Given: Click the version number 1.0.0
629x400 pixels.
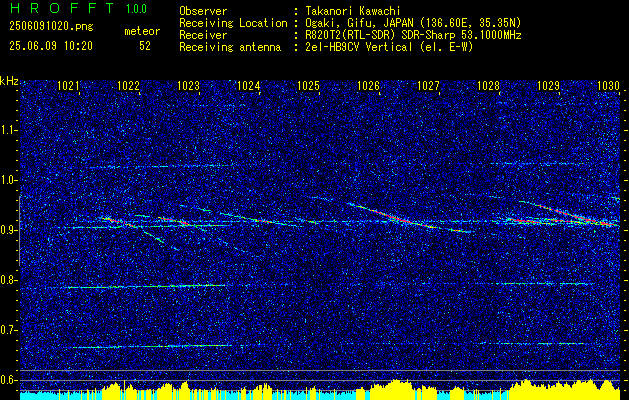Looking at the screenshot, I should pyautogui.click(x=136, y=9).
